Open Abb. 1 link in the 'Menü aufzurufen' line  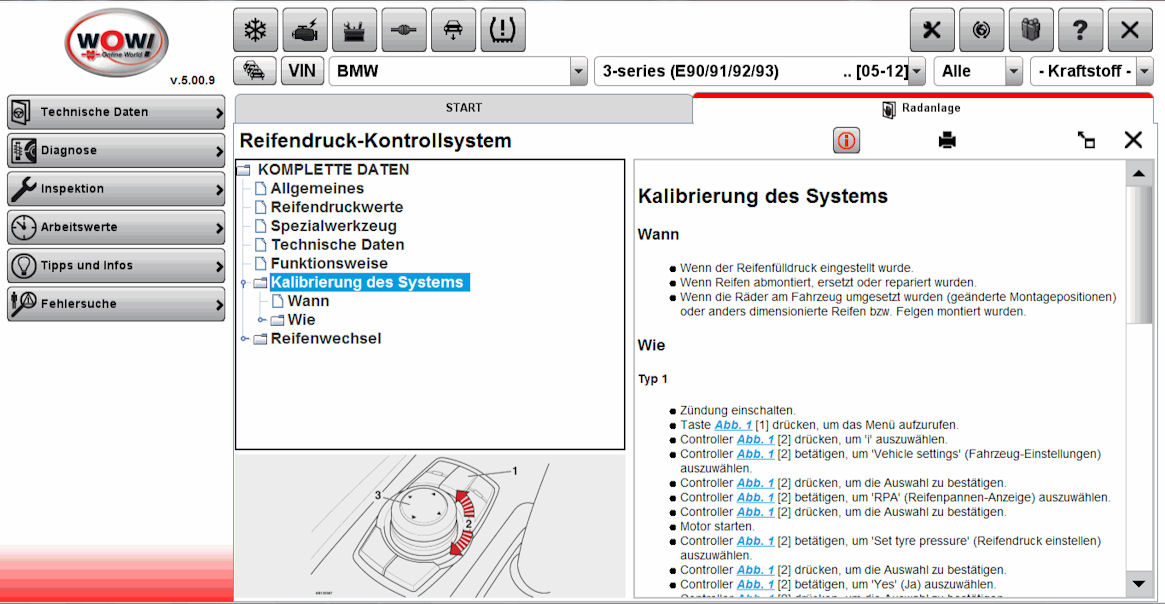[x=733, y=425]
